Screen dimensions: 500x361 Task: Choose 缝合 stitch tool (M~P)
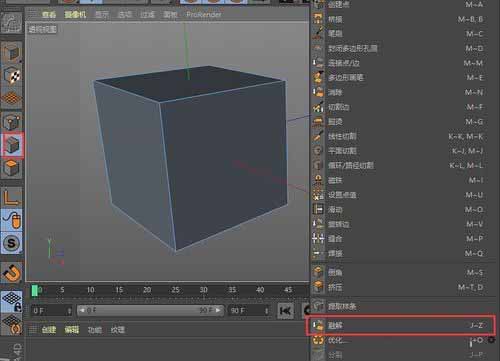(x=404, y=239)
